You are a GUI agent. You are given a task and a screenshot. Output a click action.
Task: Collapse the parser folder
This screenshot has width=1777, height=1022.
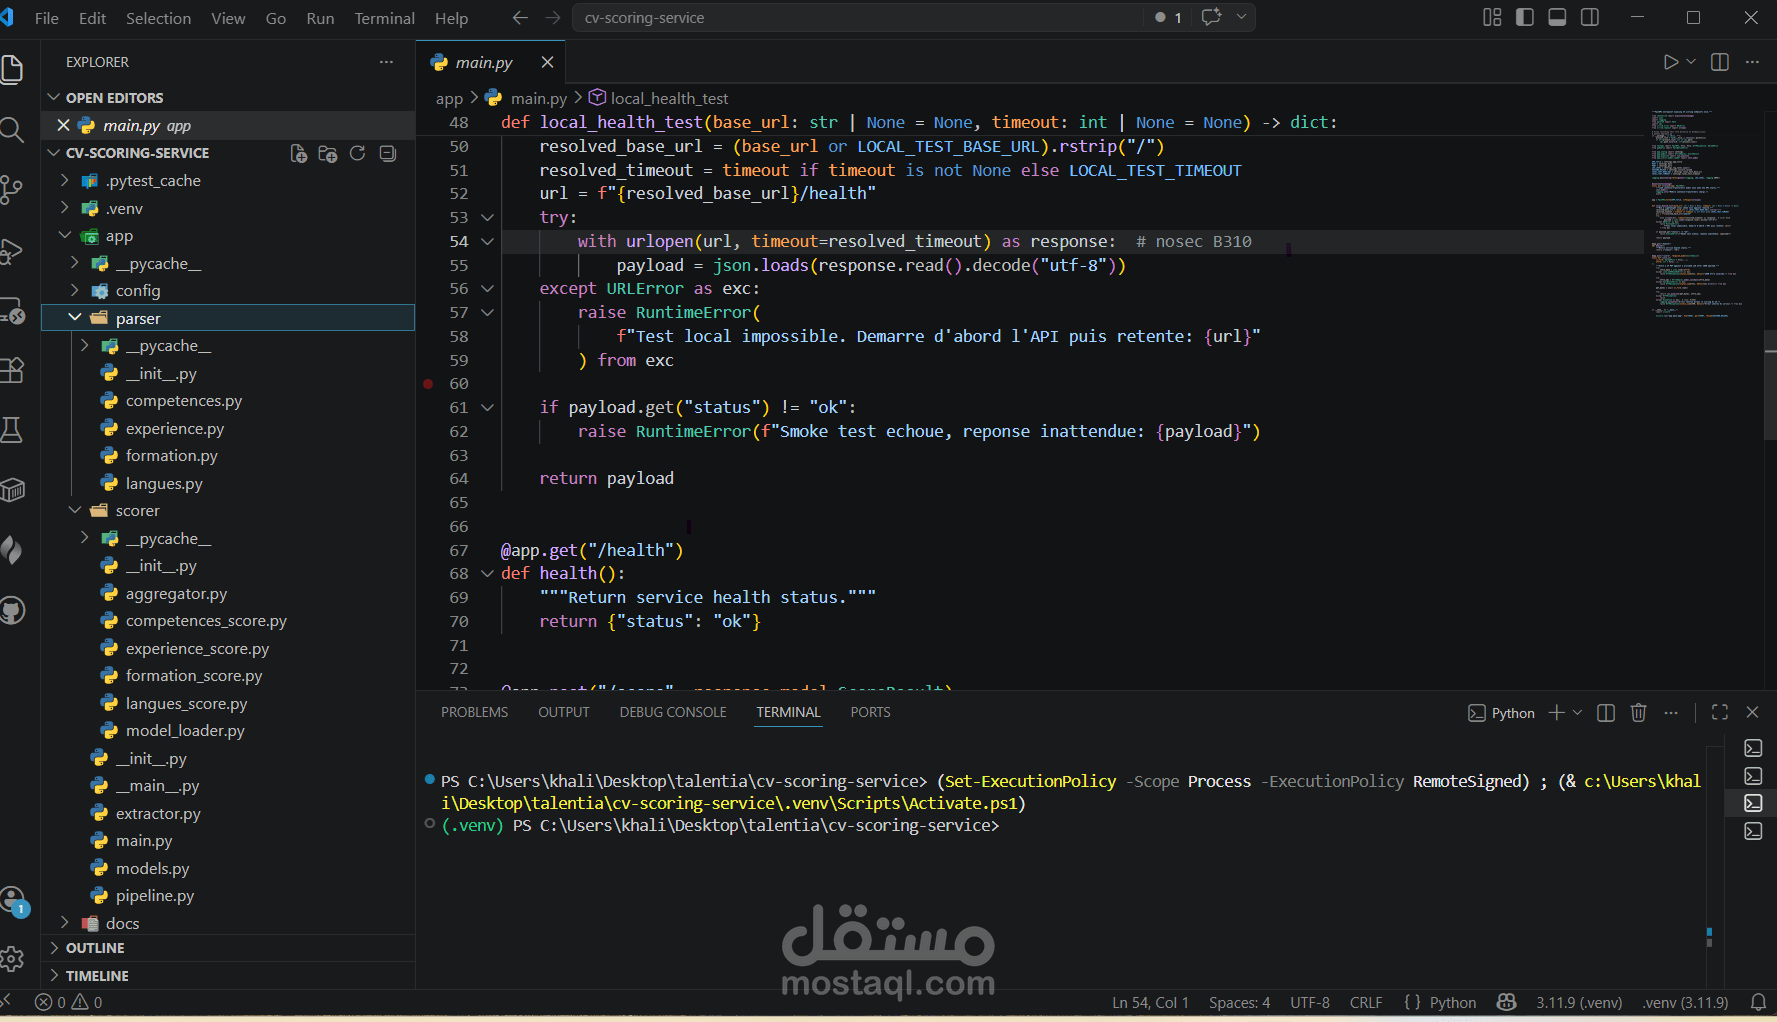pyautogui.click(x=75, y=318)
